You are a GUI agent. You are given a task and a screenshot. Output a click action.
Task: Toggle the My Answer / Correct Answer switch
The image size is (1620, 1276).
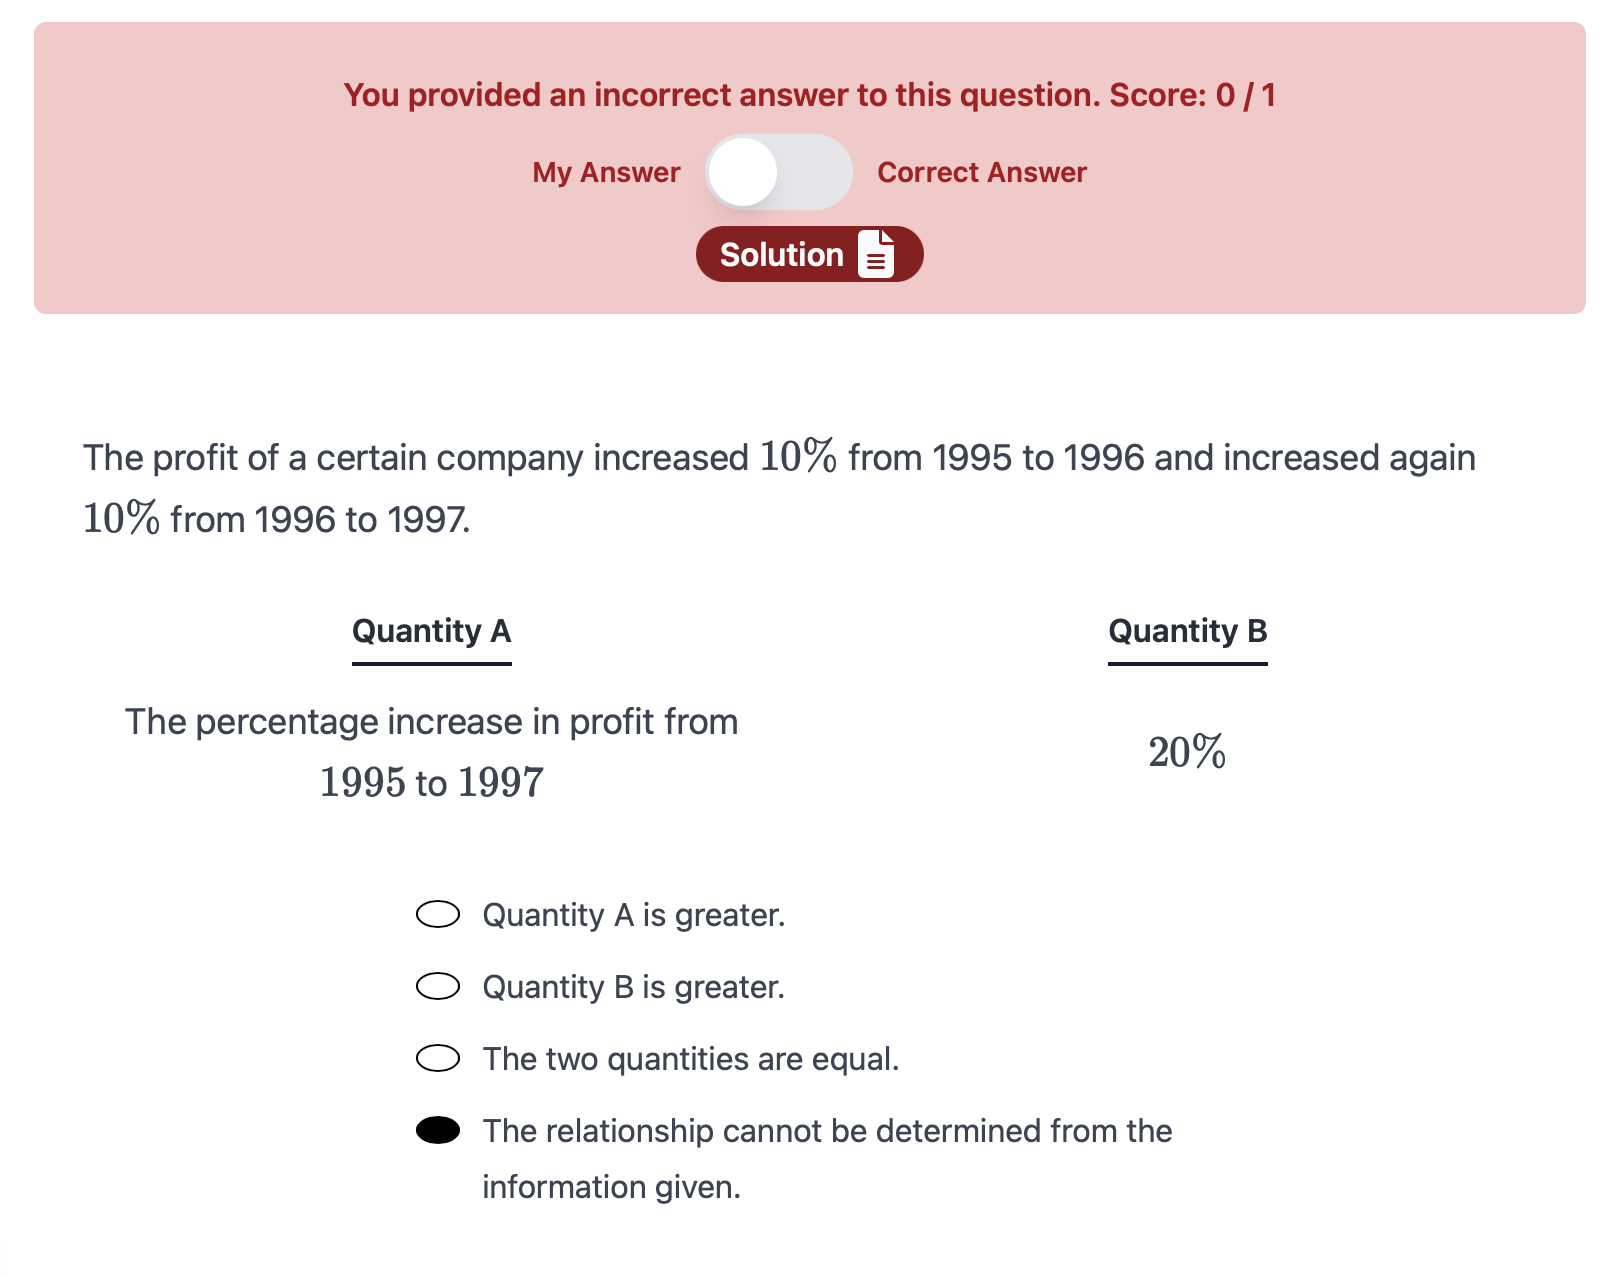coord(778,172)
